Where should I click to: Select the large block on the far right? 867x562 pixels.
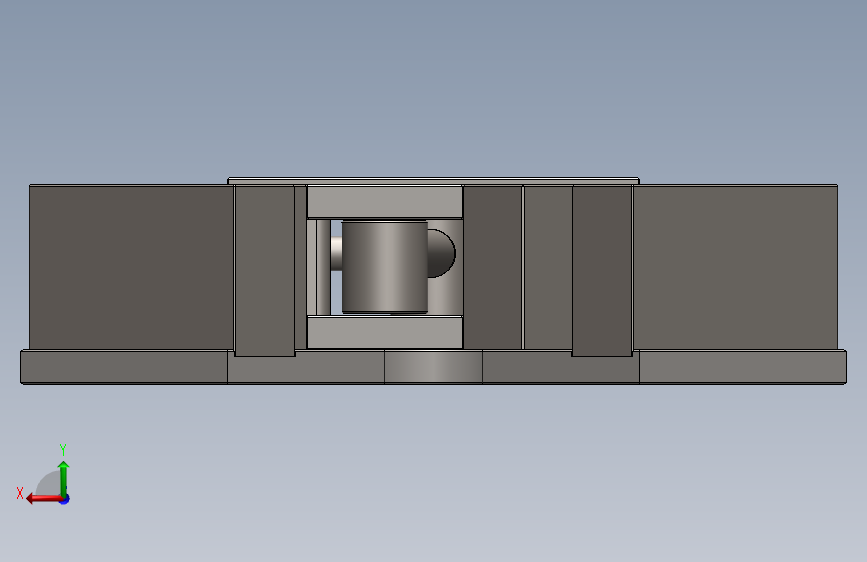pos(735,267)
